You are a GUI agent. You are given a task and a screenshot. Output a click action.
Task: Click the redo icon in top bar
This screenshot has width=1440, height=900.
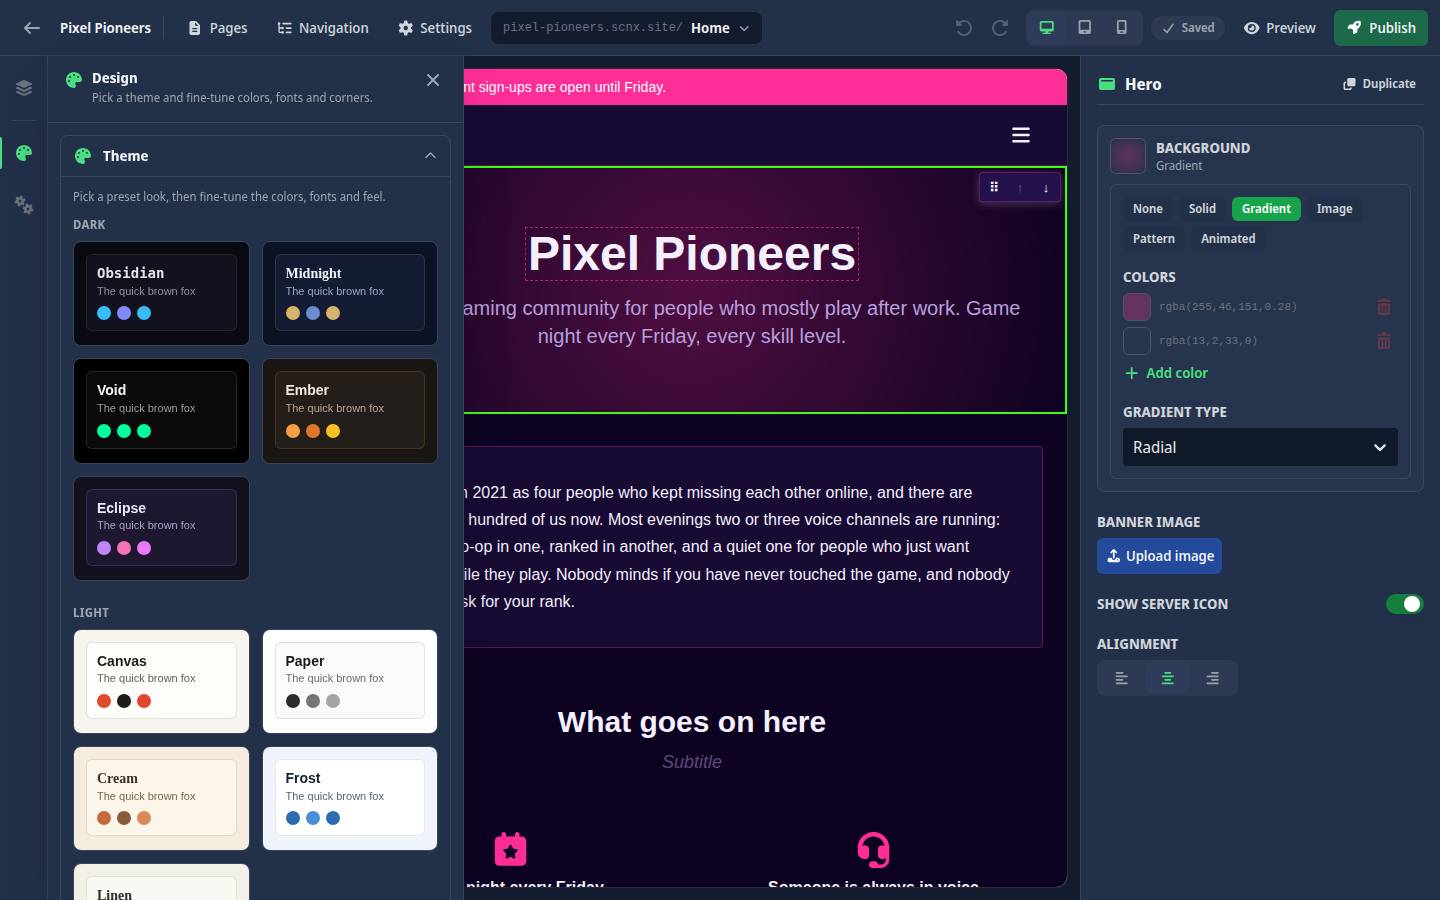pos(1000,28)
